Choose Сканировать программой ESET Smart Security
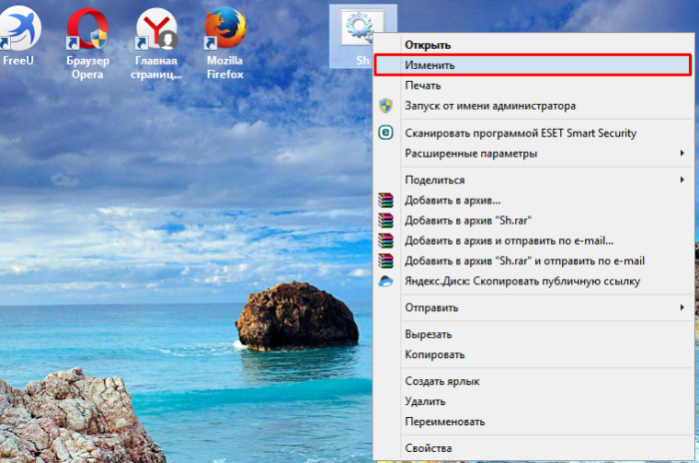The image size is (699, 463). [533, 133]
